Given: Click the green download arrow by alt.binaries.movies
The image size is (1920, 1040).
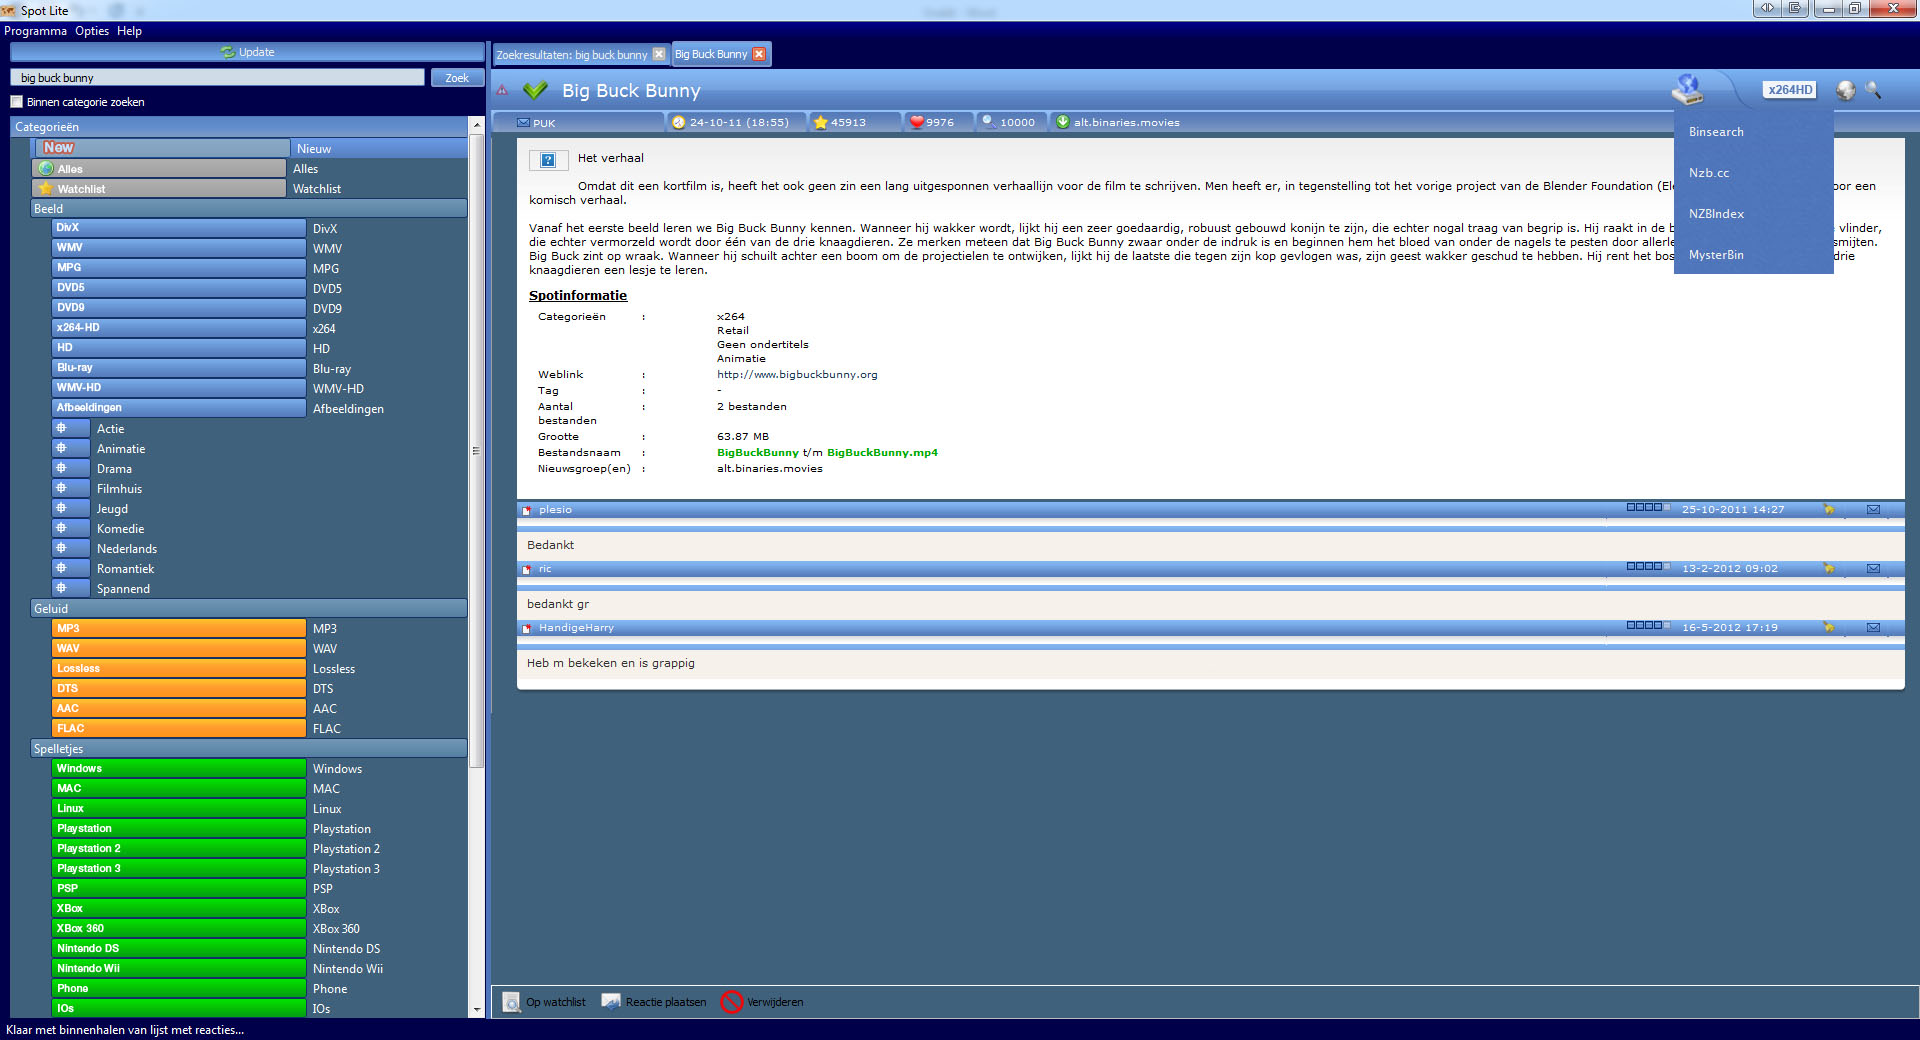Looking at the screenshot, I should (x=1063, y=122).
